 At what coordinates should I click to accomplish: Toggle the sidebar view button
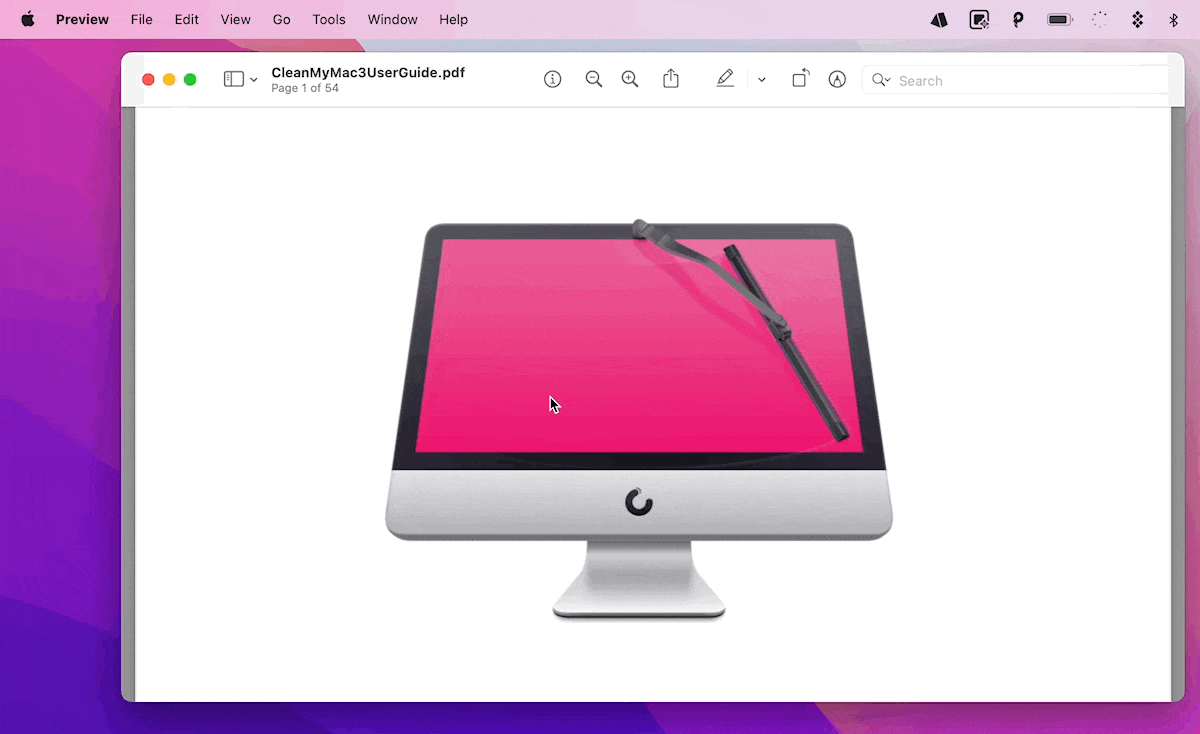point(233,79)
